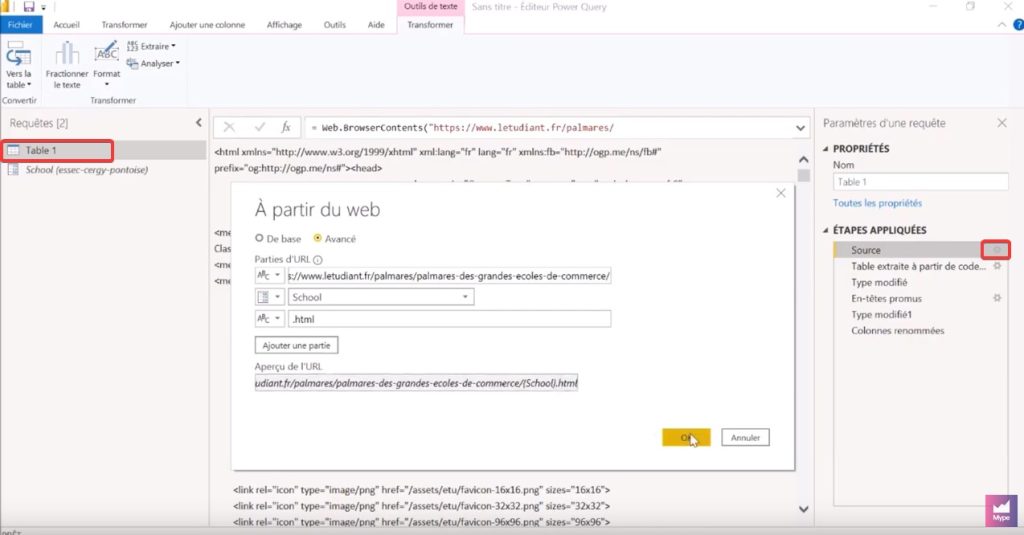Open the Fichier tab
Viewport: 1024px width, 535px height.
click(x=21, y=25)
